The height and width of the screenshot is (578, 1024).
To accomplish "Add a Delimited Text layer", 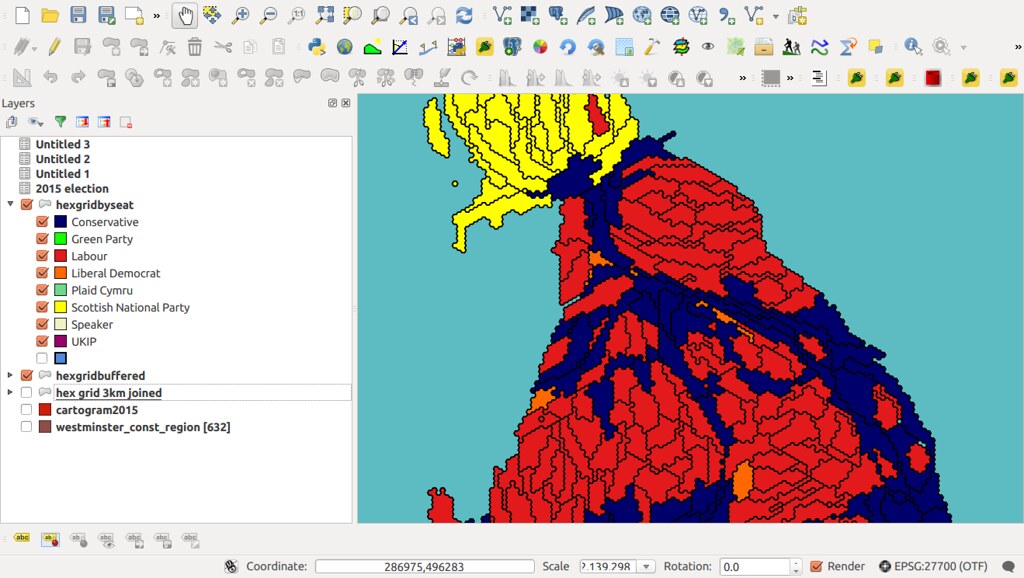I will pos(728,15).
